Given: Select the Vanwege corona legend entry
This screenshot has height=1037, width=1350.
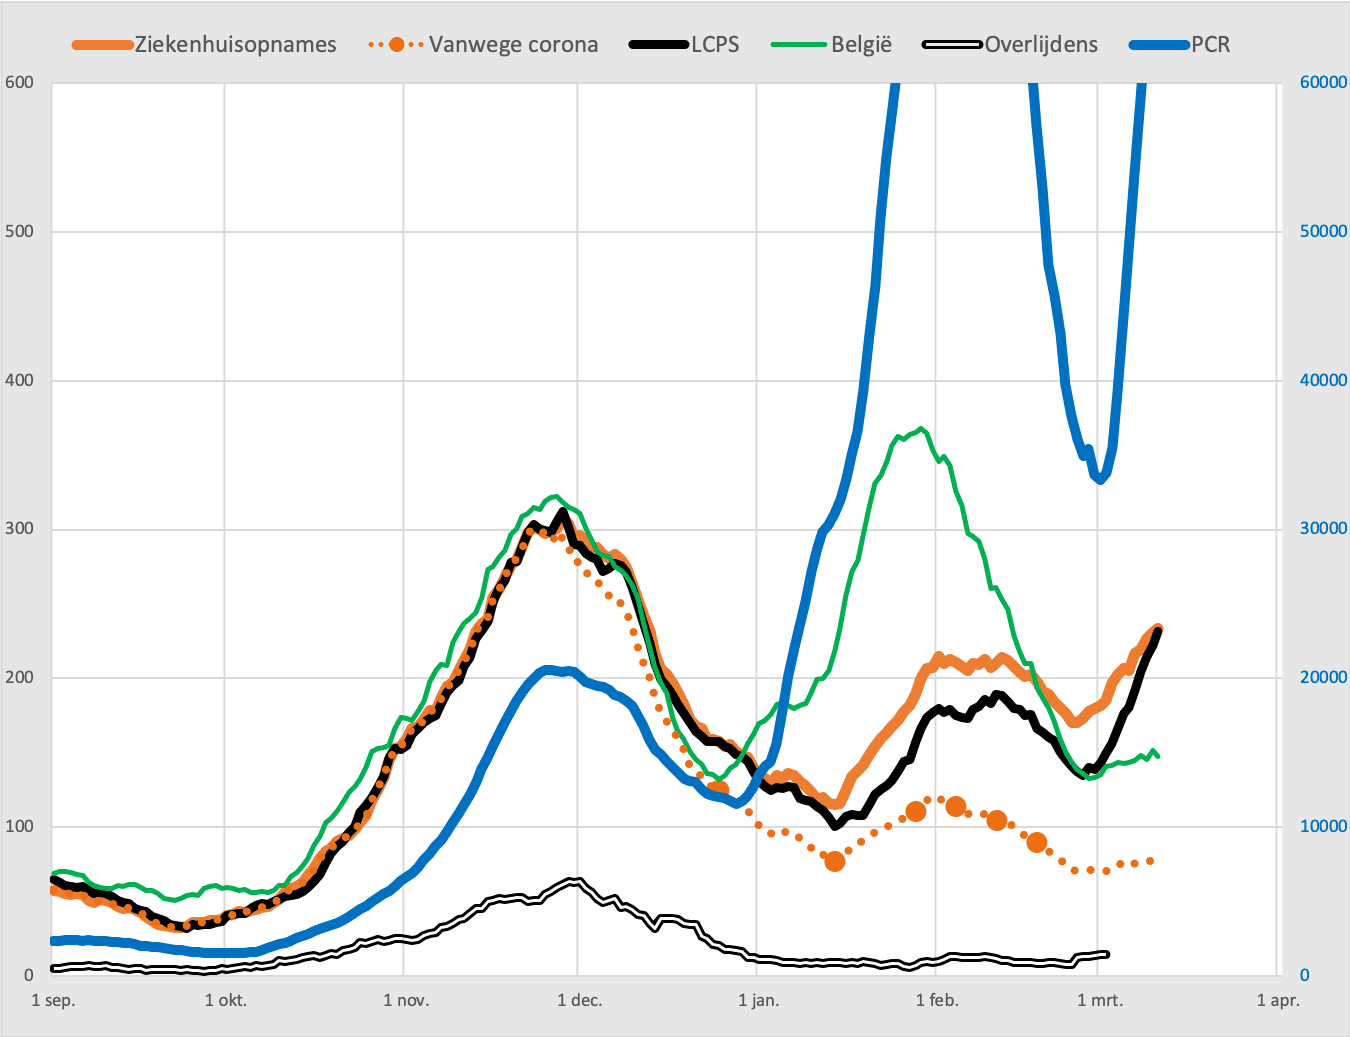Looking at the screenshot, I should click(483, 45).
